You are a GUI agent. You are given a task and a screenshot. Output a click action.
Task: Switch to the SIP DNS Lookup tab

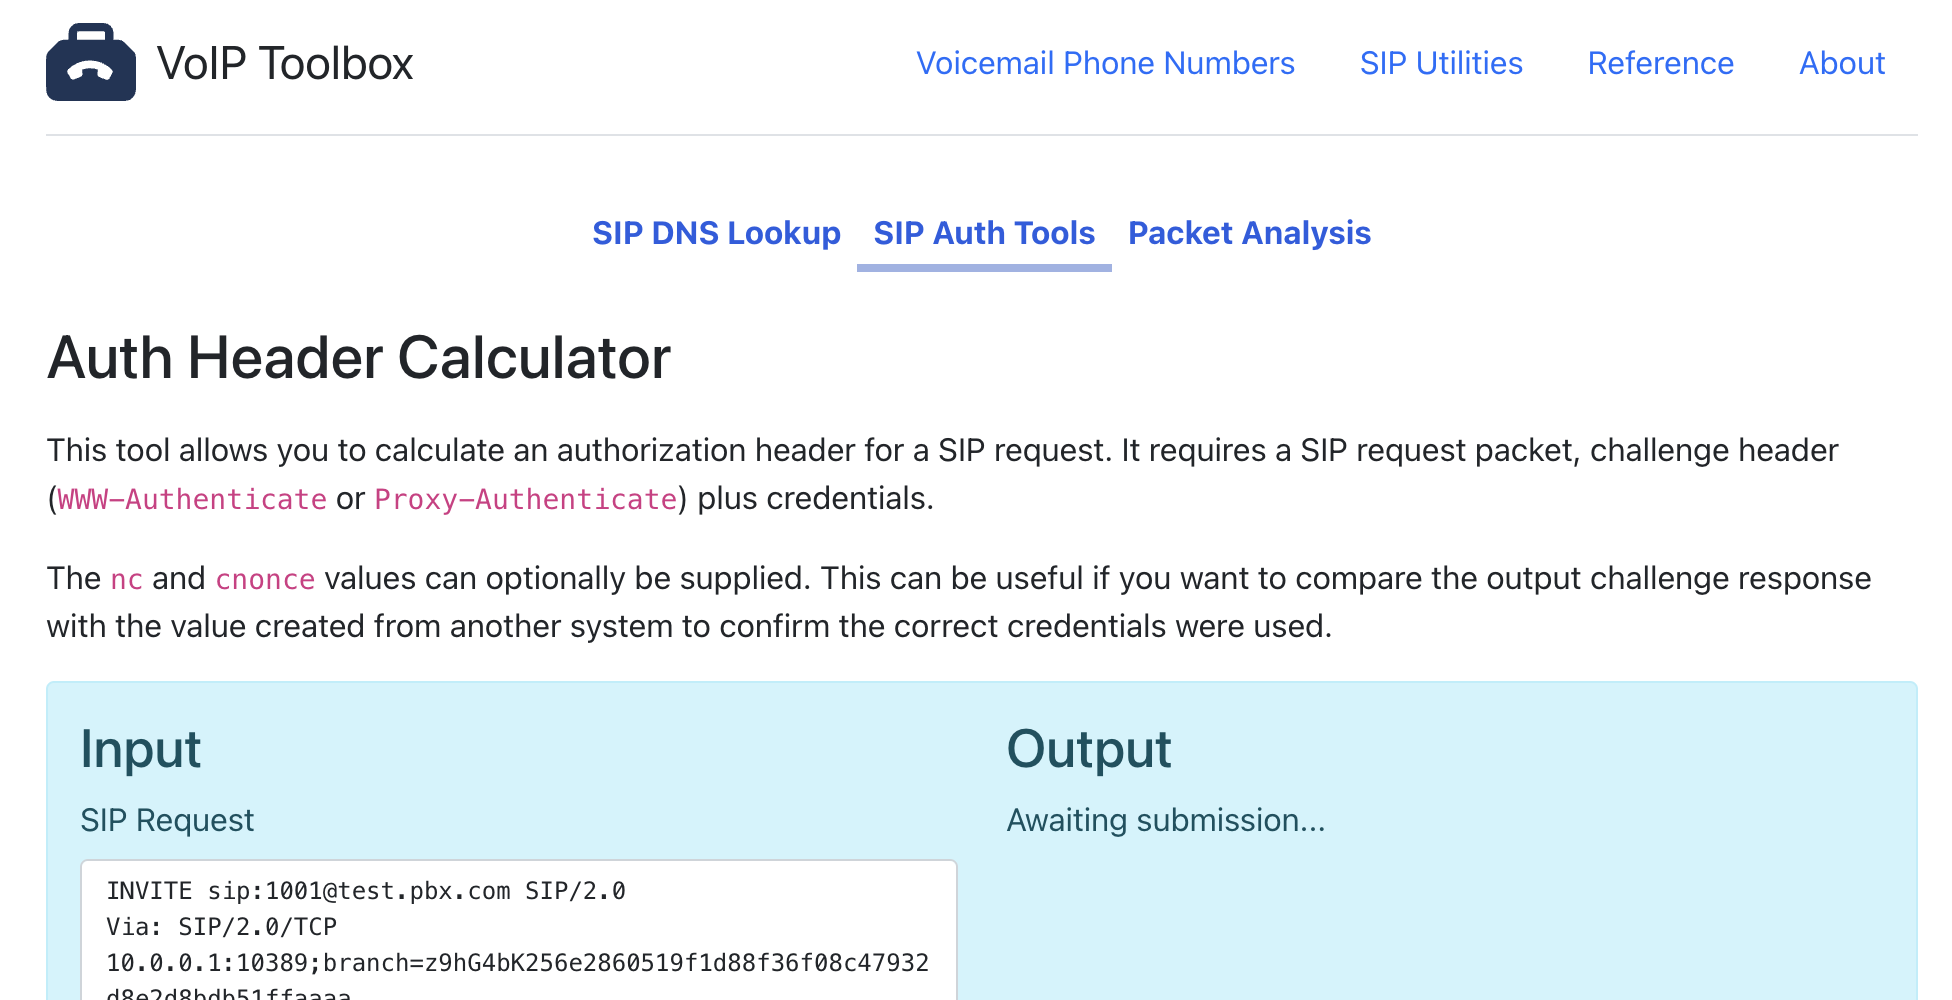(716, 233)
